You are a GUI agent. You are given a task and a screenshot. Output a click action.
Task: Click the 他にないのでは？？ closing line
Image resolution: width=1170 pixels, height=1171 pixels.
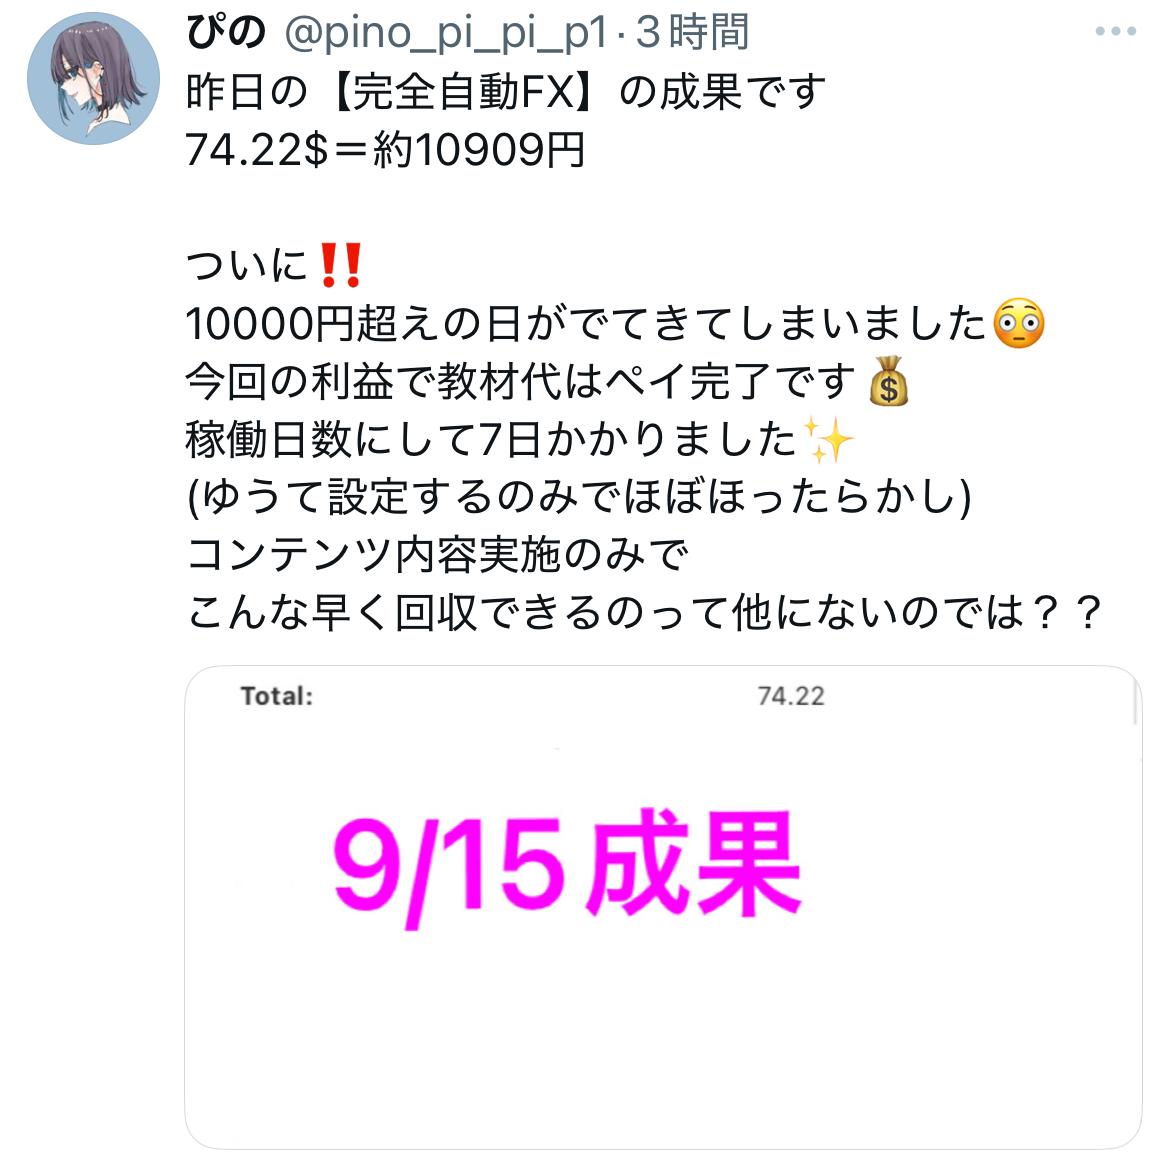coord(644,612)
